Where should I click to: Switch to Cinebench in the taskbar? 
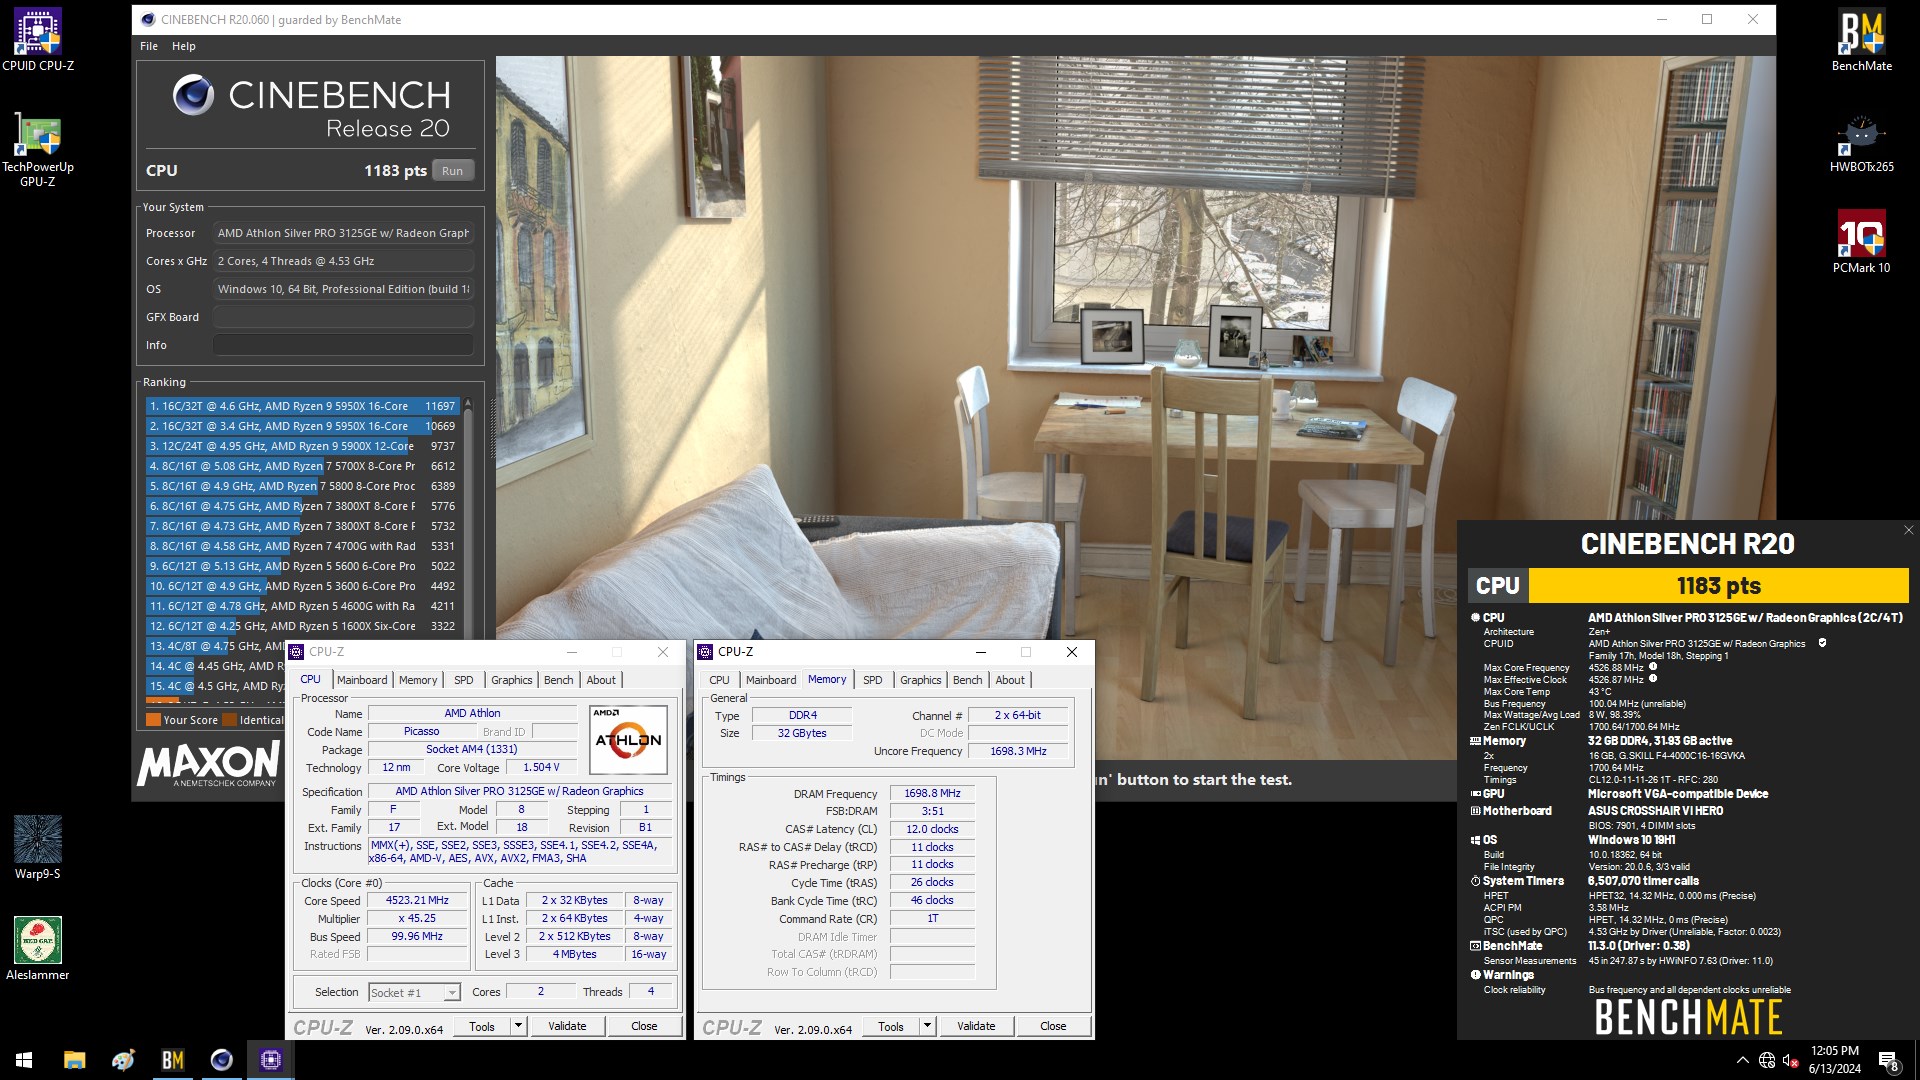coord(222,1060)
